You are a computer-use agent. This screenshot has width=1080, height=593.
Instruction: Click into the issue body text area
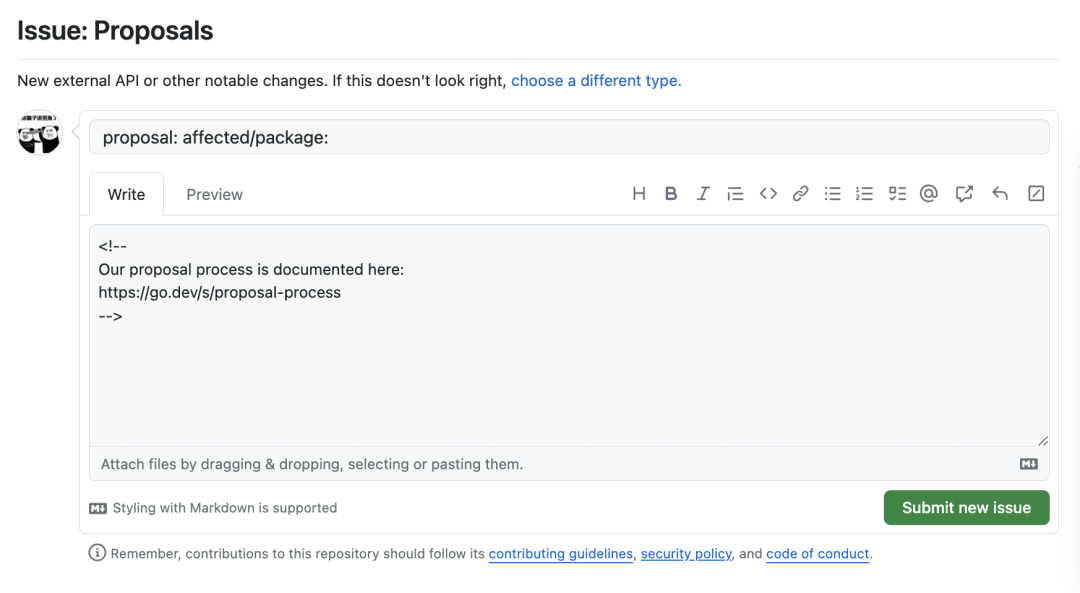tap(569, 335)
